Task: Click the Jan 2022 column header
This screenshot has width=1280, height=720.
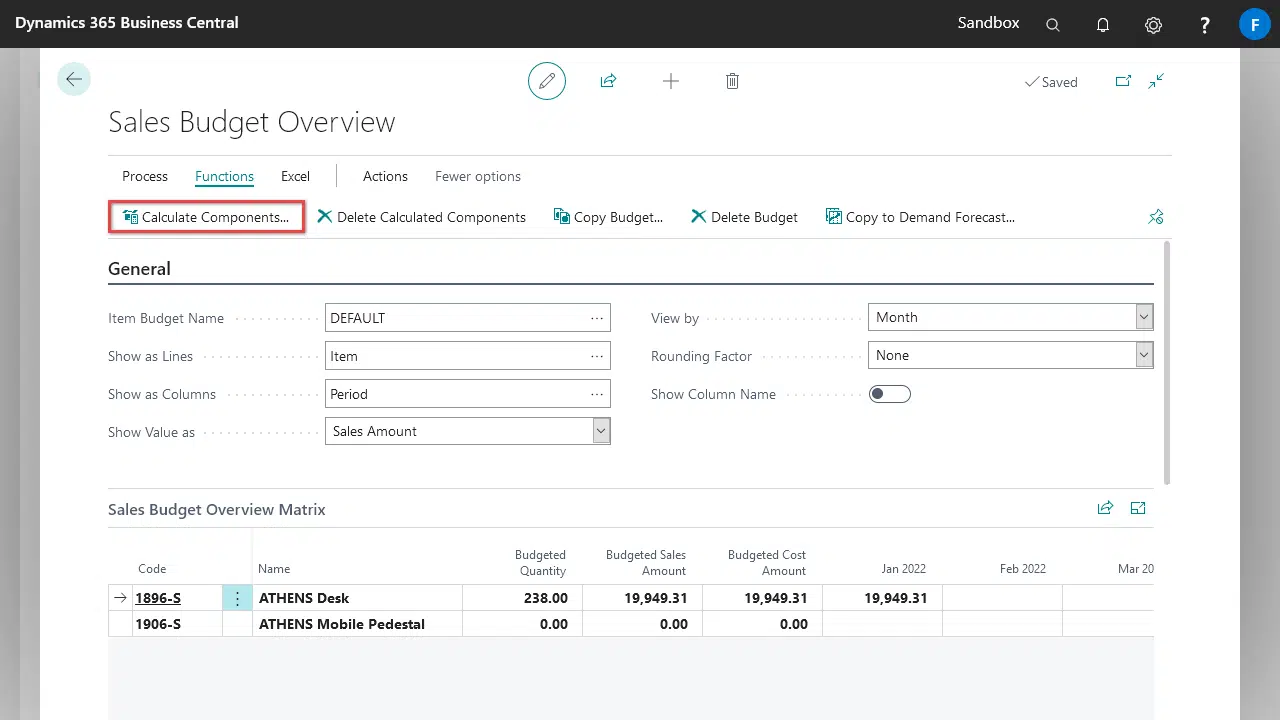Action: 903,568
